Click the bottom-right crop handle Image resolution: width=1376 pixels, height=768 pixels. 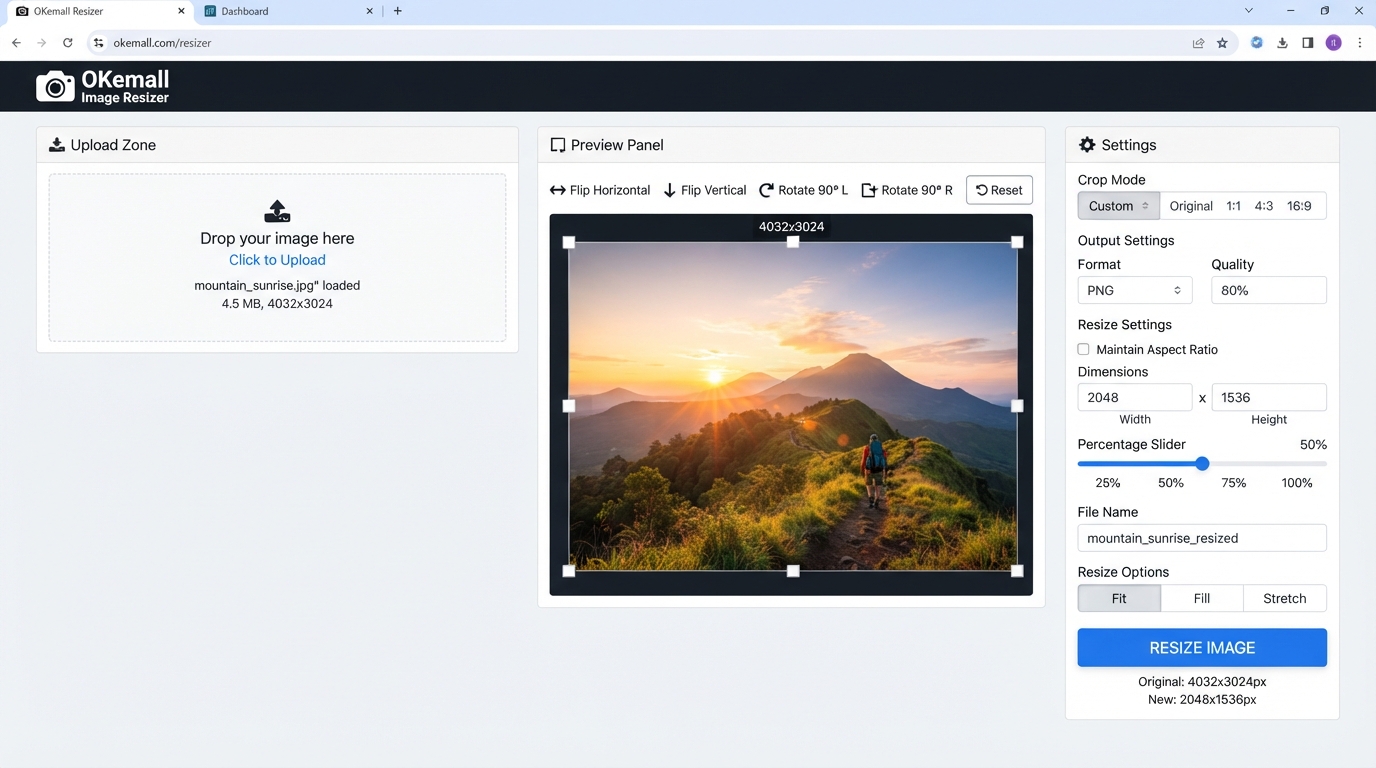tap(1017, 571)
